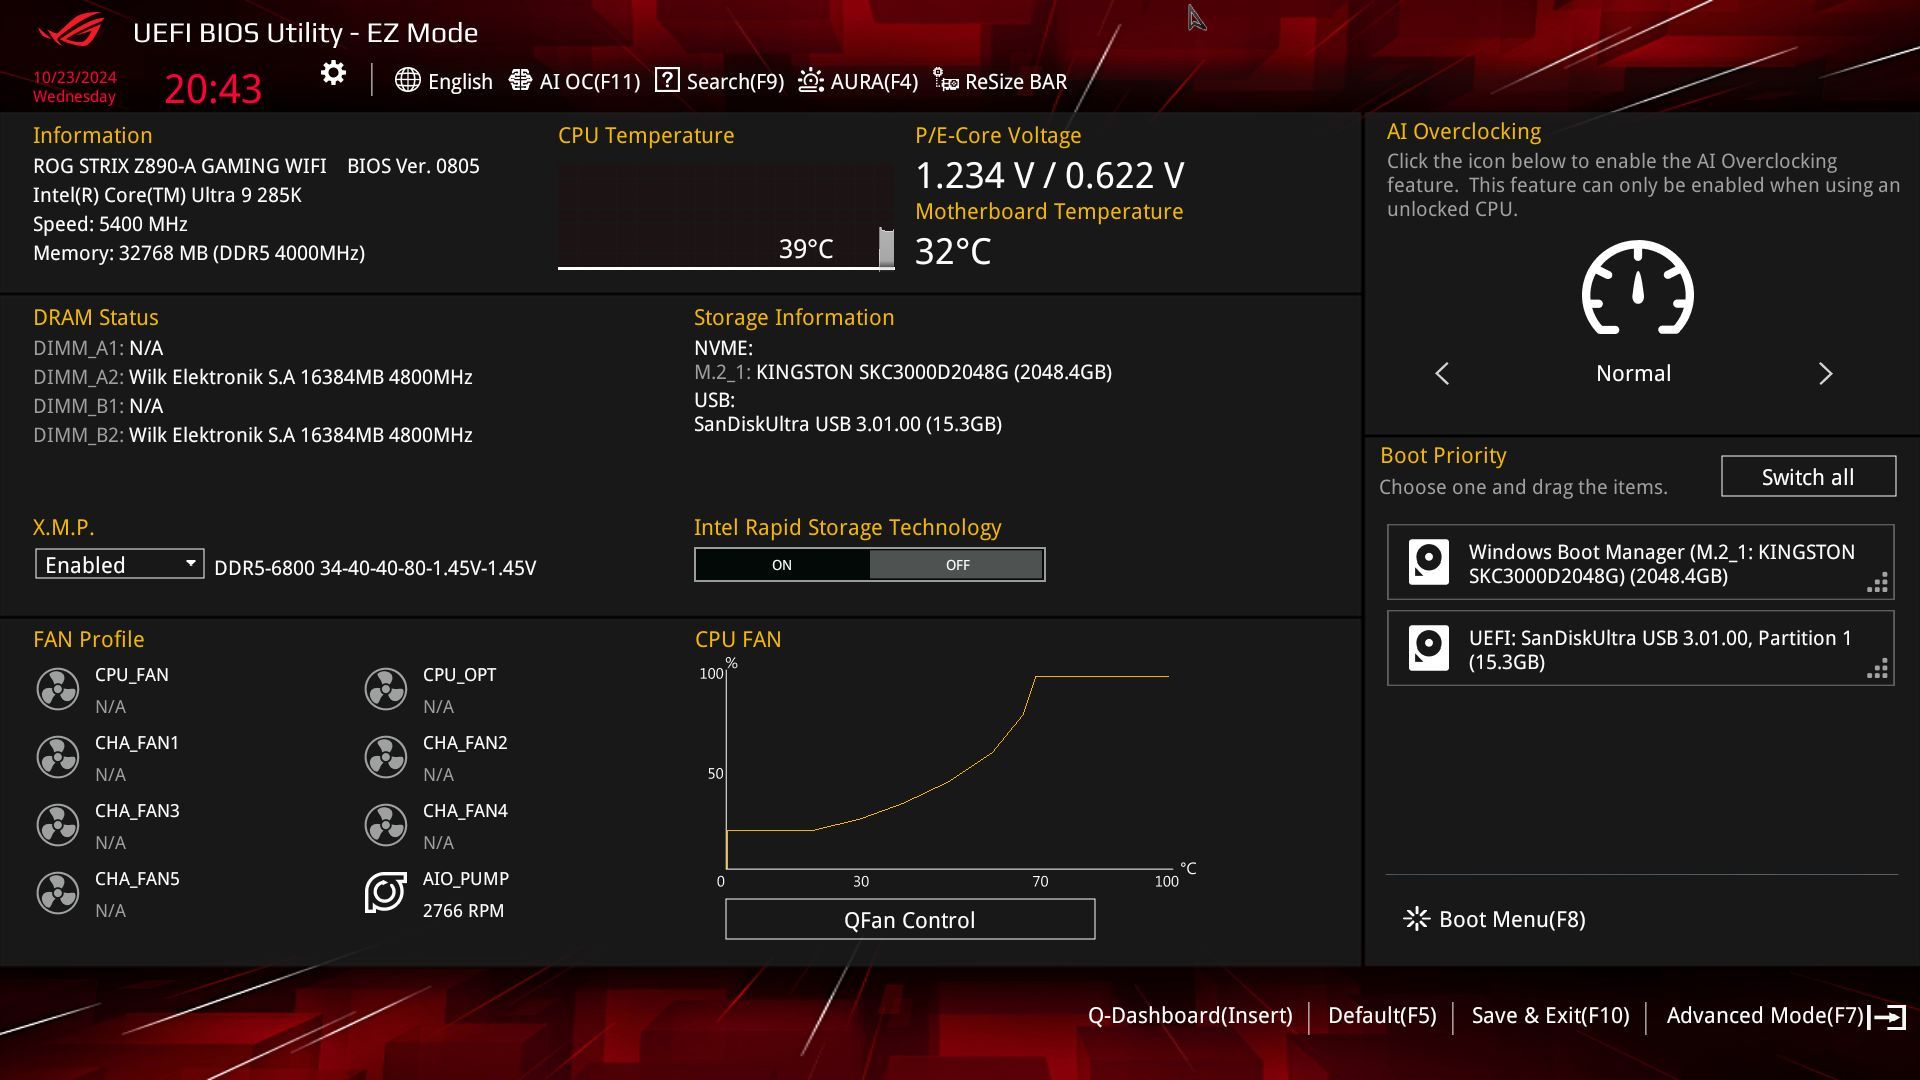Click the AI Overclocking gauge icon
The height and width of the screenshot is (1080, 1920).
pos(1637,288)
